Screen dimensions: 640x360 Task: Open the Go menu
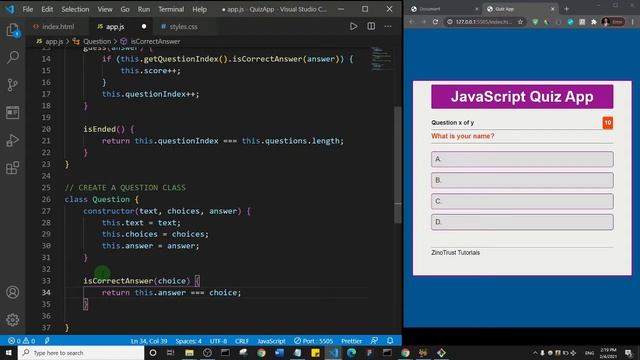coord(125,9)
